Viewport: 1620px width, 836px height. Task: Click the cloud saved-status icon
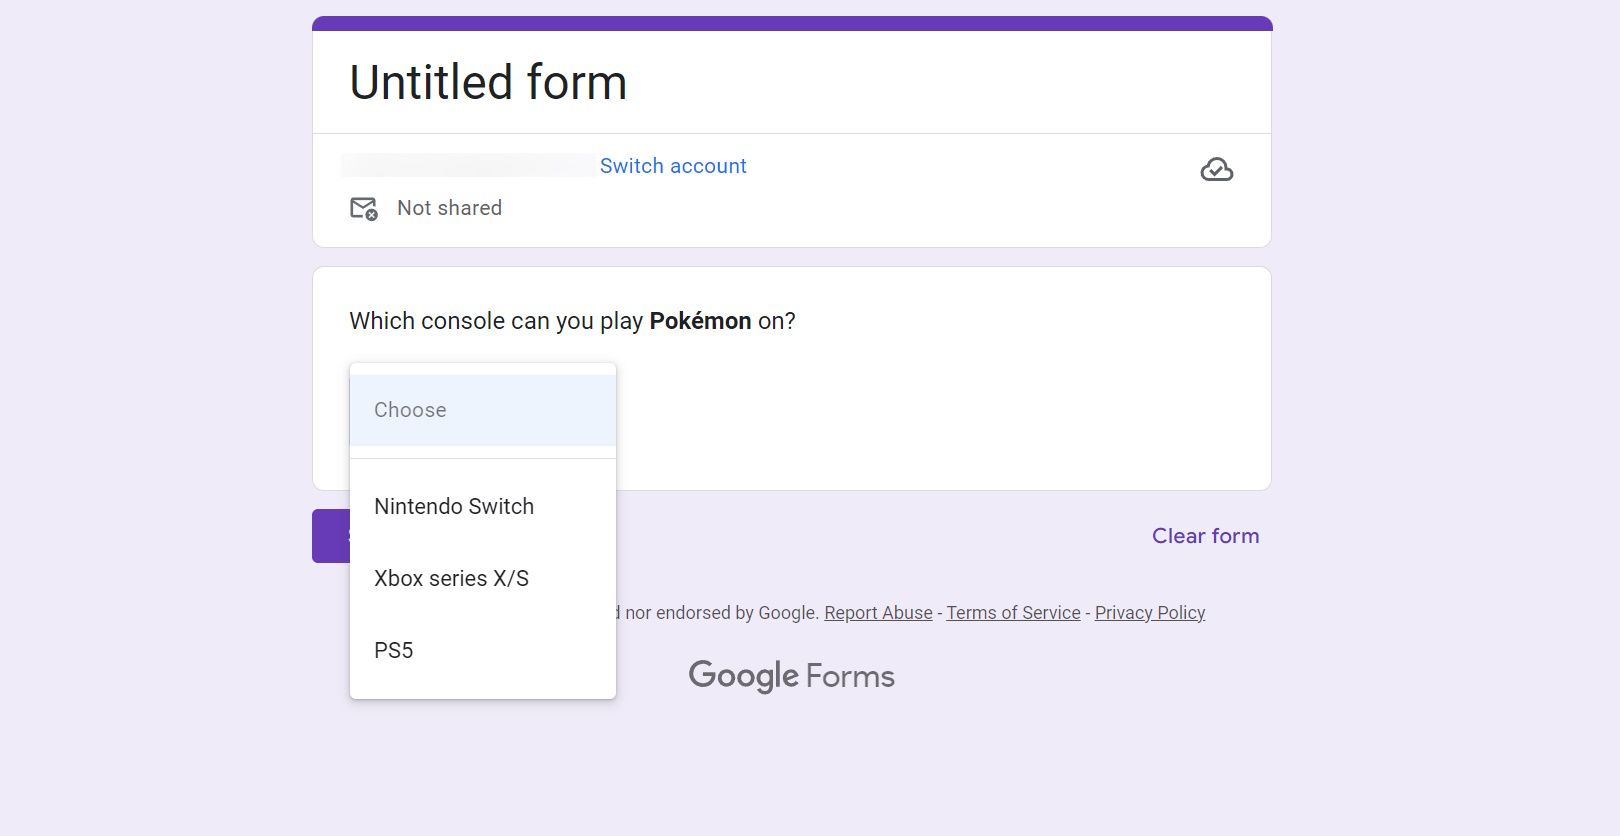(1216, 170)
